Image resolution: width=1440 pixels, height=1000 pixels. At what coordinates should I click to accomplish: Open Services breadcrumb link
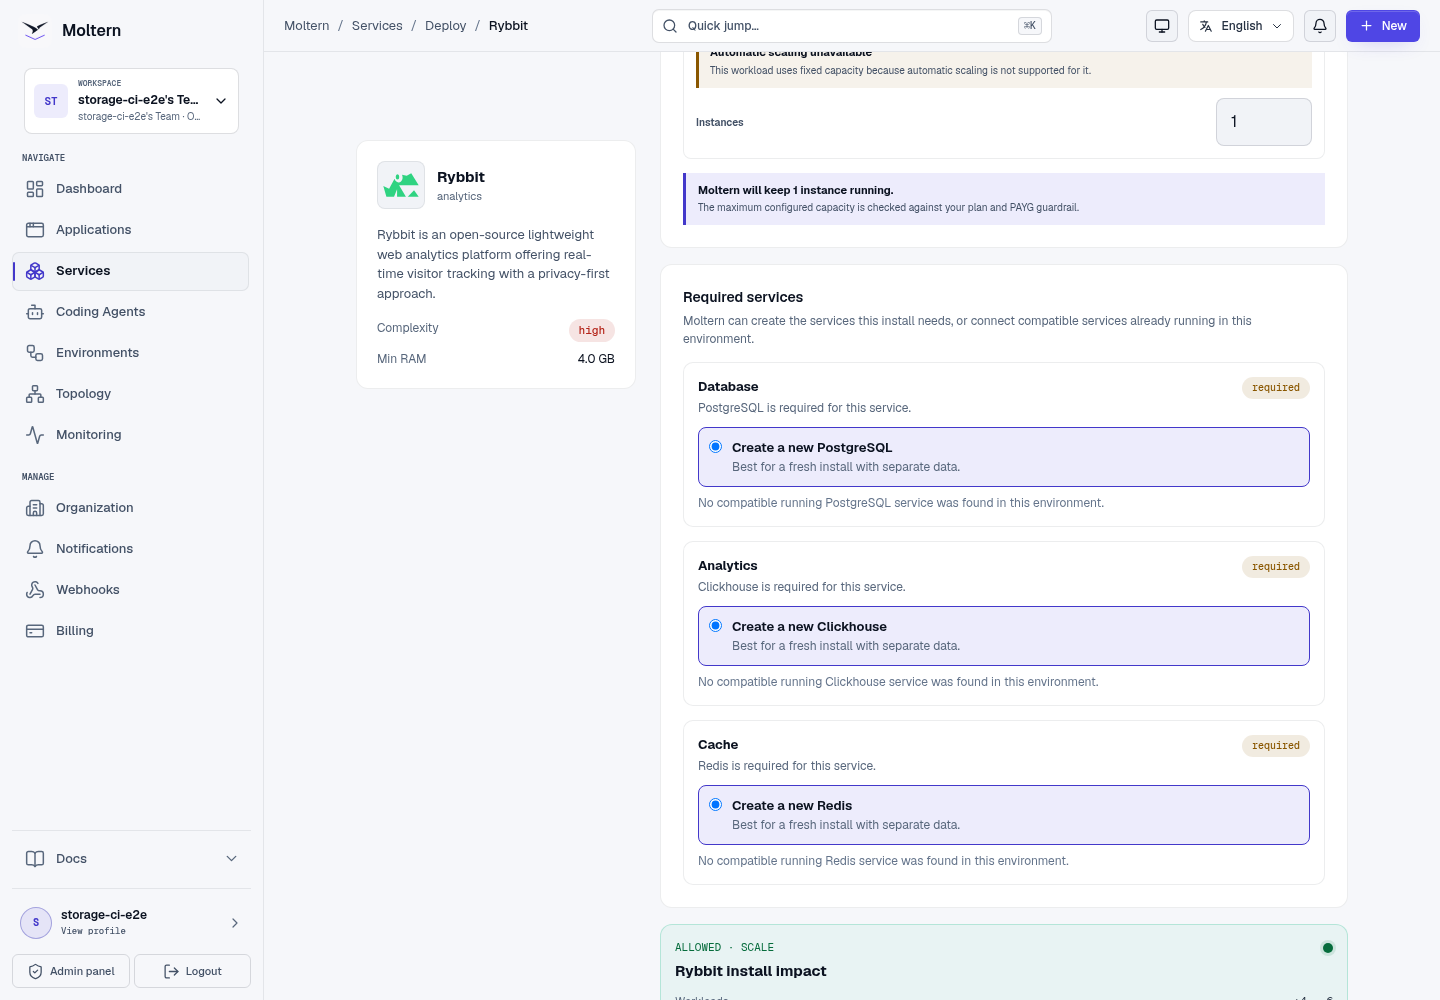[x=377, y=26]
